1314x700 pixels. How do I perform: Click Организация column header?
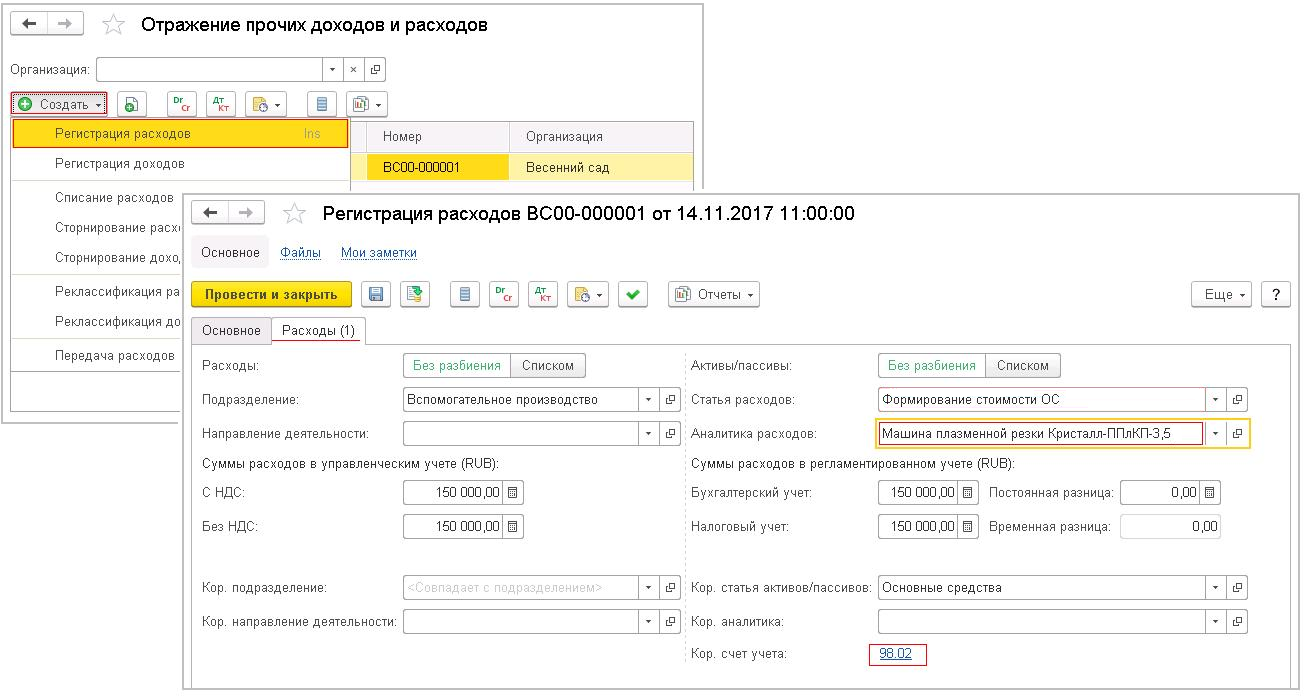(x=601, y=136)
